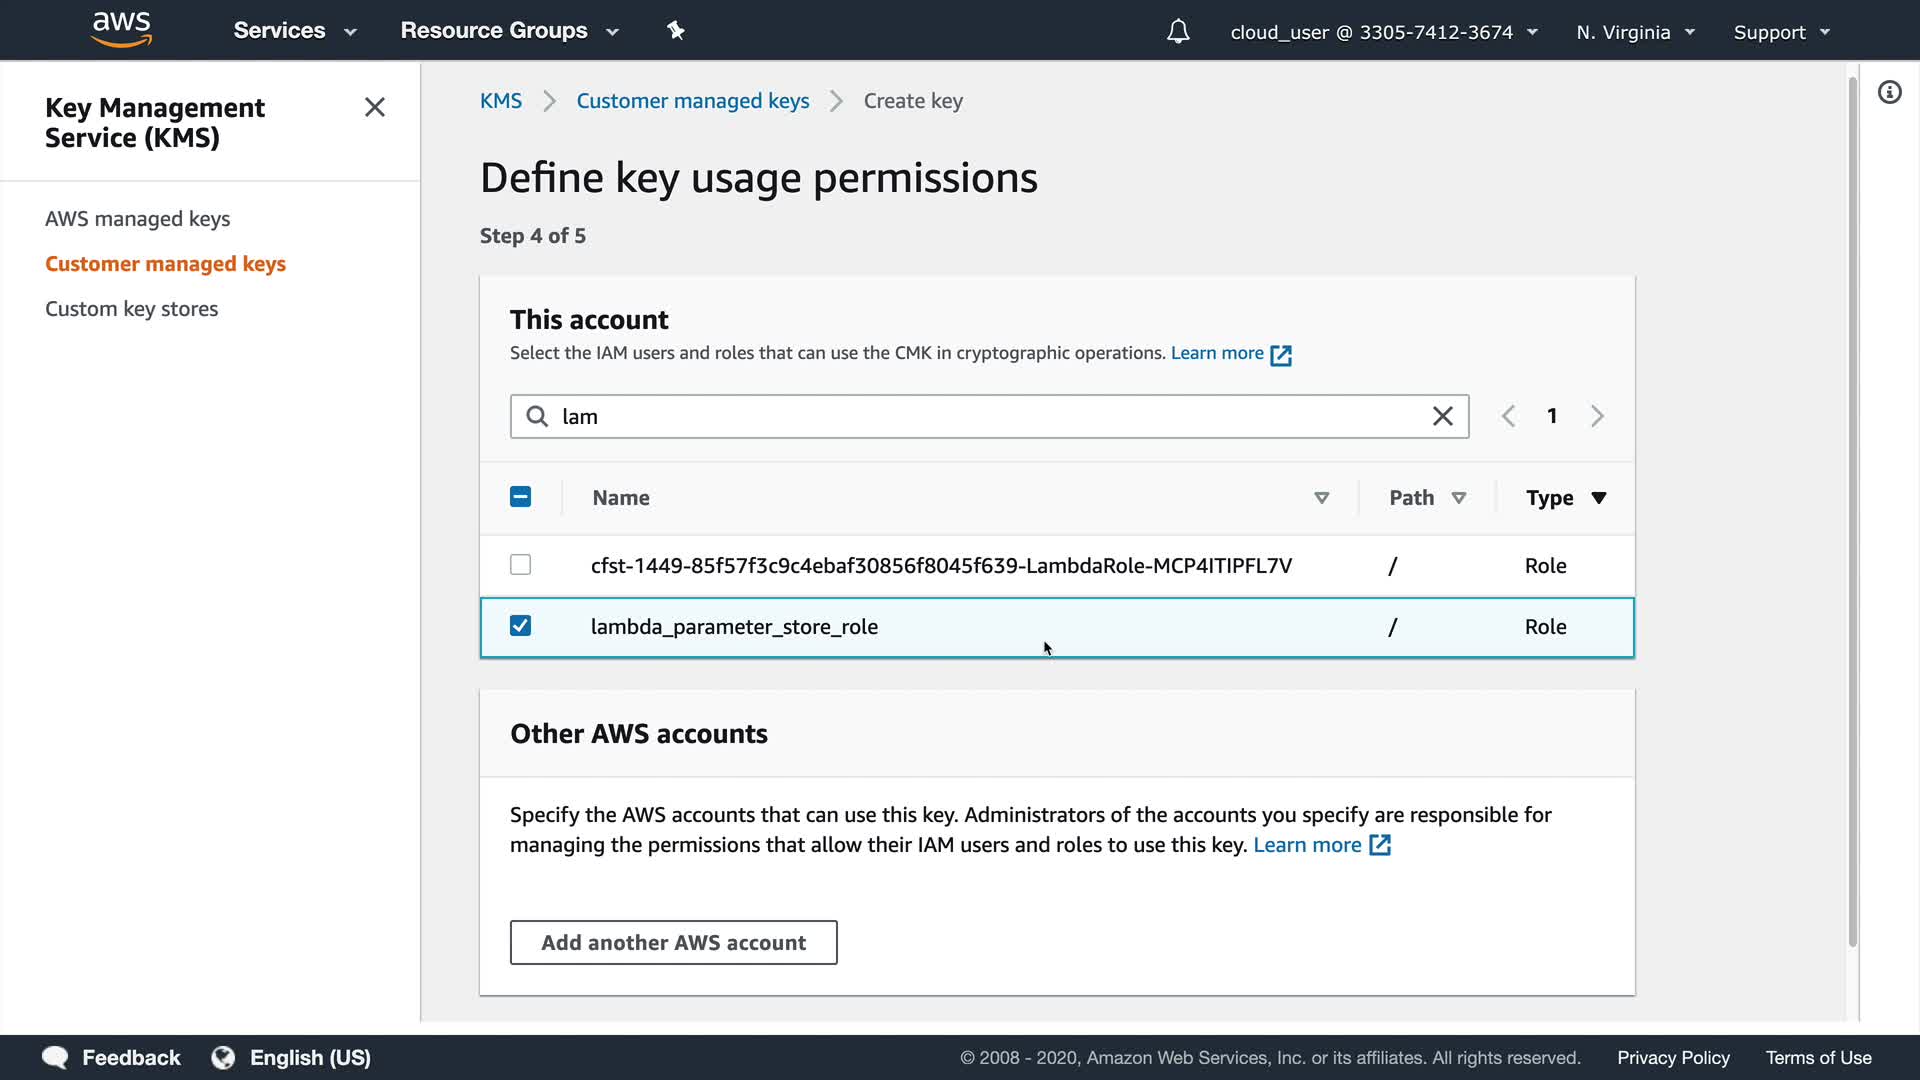This screenshot has height=1080, width=1920.
Task: Click the AWS logo home icon
Action: [x=121, y=30]
